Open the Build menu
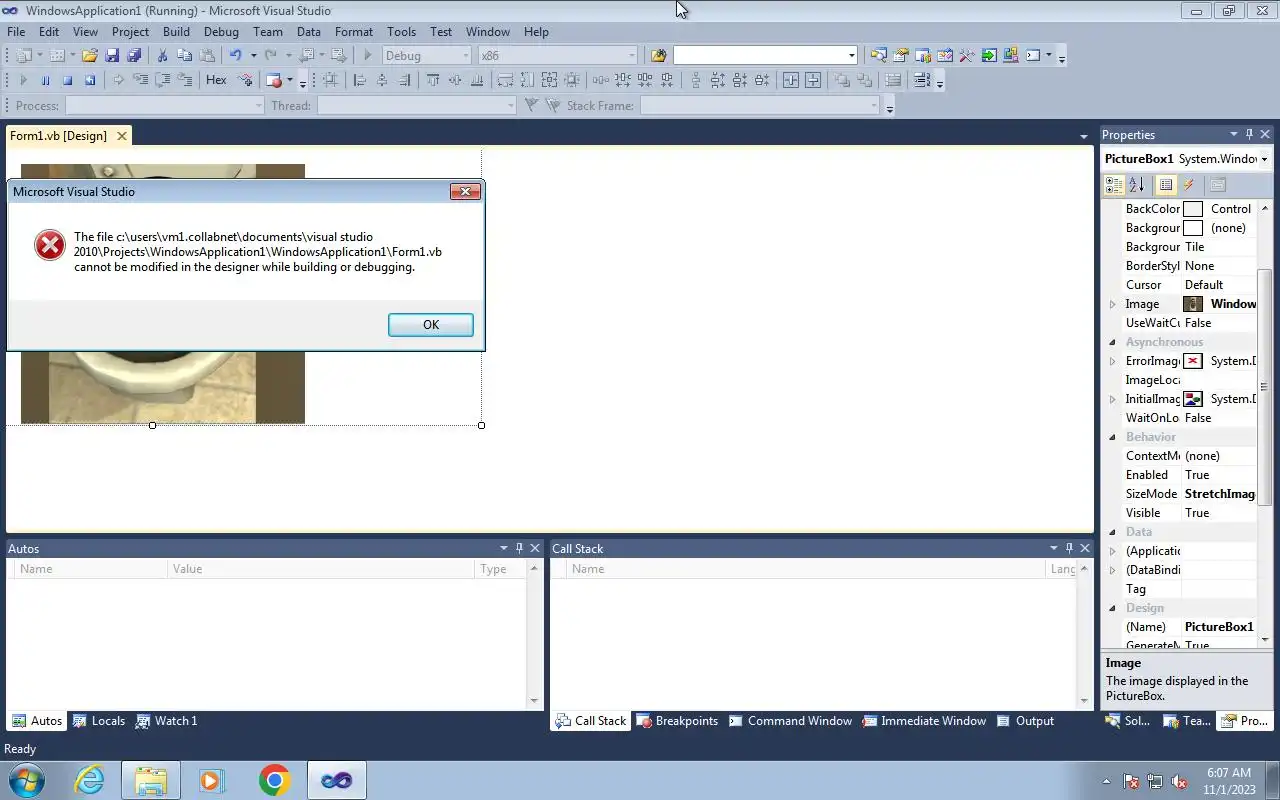Image resolution: width=1280 pixels, height=800 pixels. pos(176,31)
